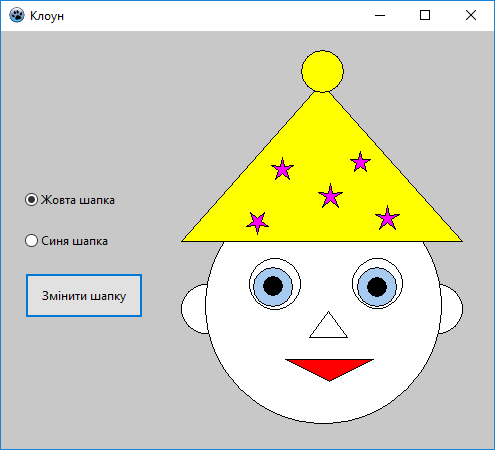The width and height of the screenshot is (495, 450).
Task: Click the clown's right eye pupil
Action: pyautogui.click(x=377, y=286)
